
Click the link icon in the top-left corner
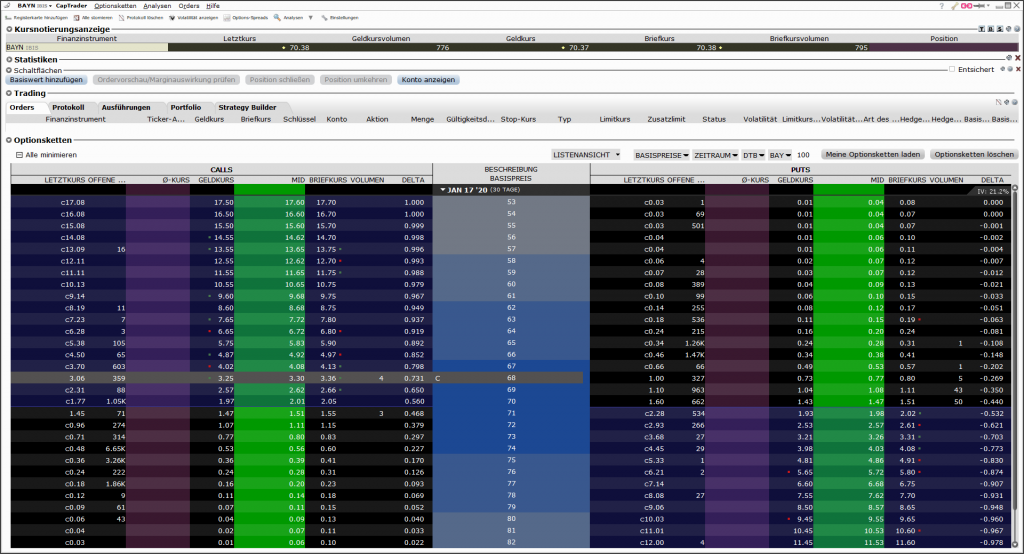click(x=7, y=6)
